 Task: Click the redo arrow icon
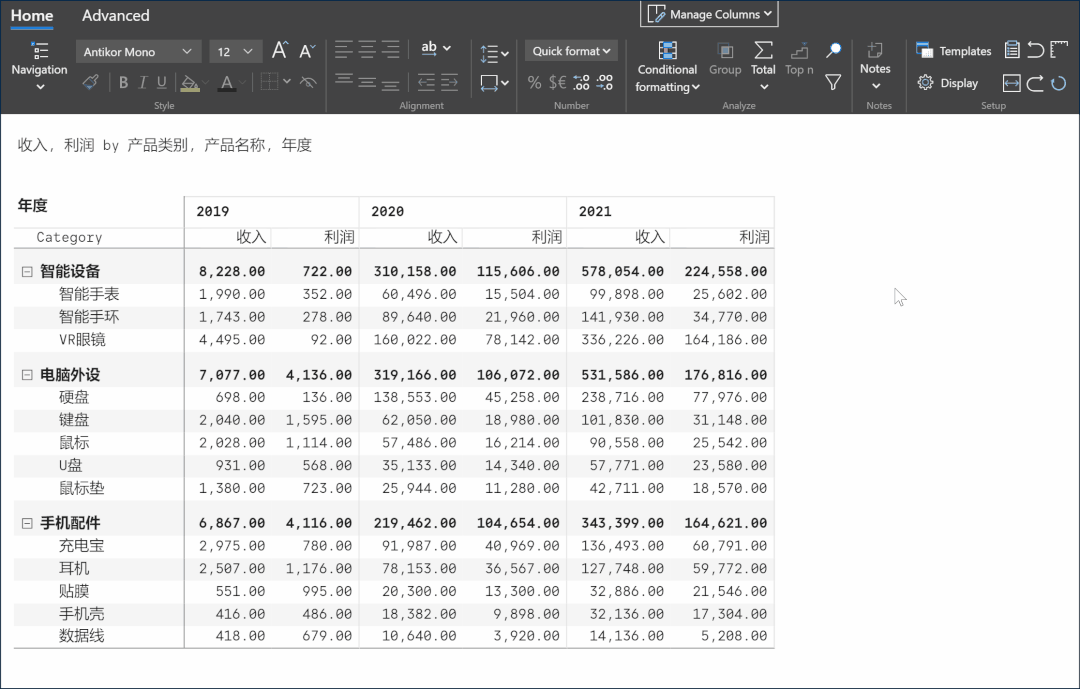pos(1035,83)
